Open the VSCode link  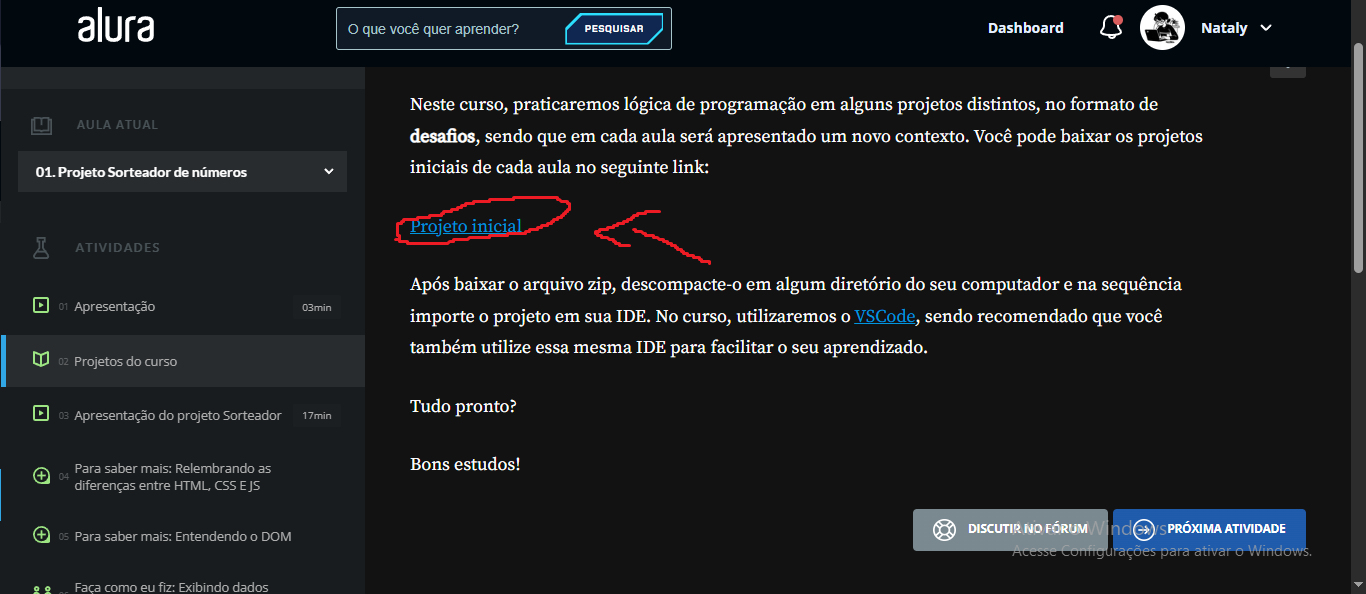click(x=886, y=316)
